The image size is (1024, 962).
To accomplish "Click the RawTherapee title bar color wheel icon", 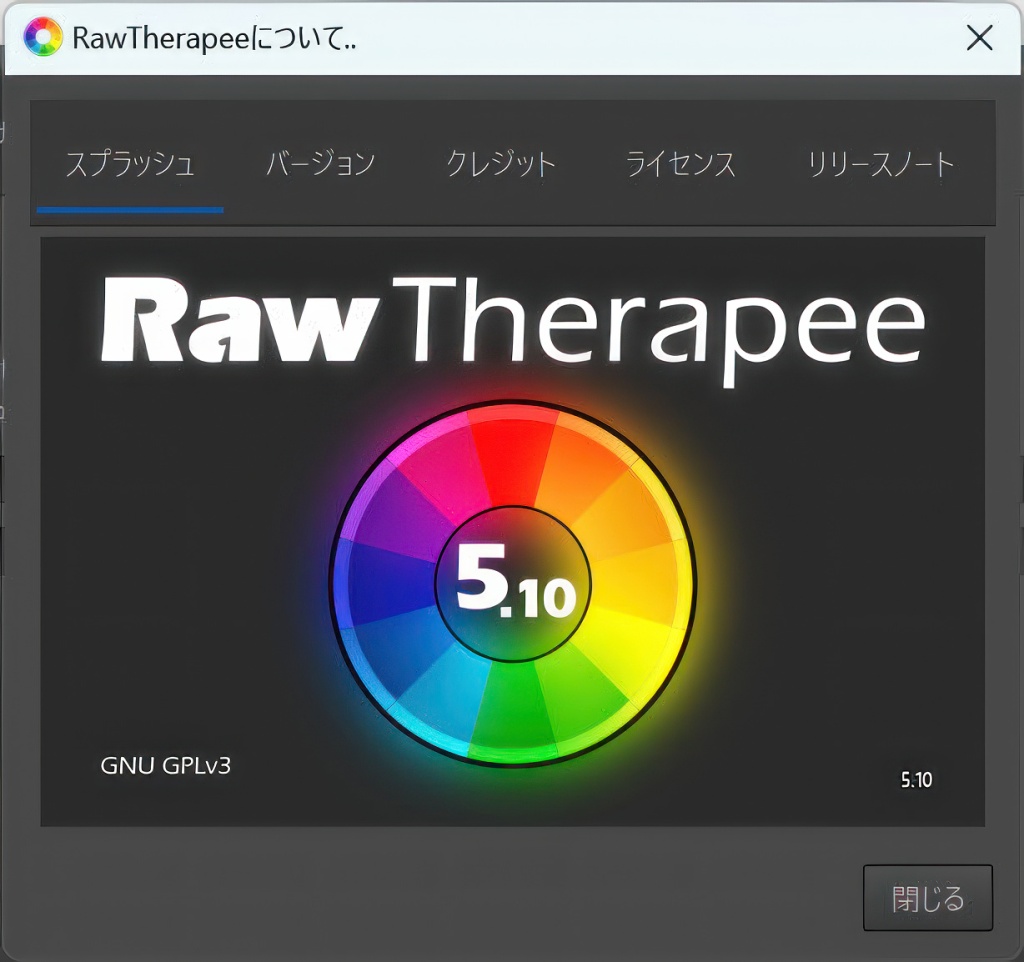I will [42, 37].
